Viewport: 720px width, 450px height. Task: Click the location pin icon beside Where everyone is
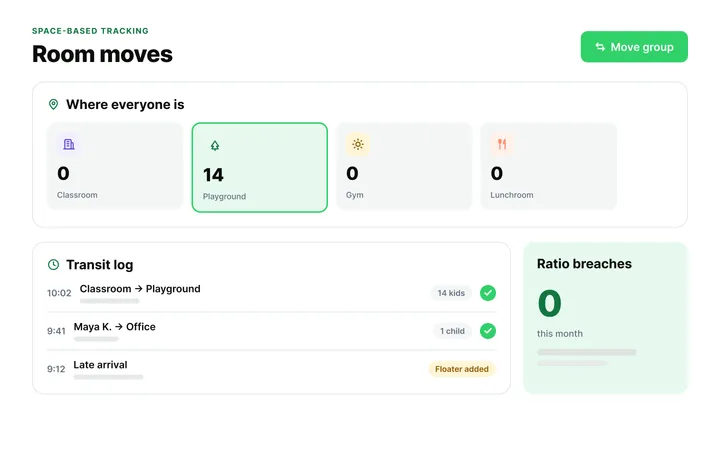point(53,105)
